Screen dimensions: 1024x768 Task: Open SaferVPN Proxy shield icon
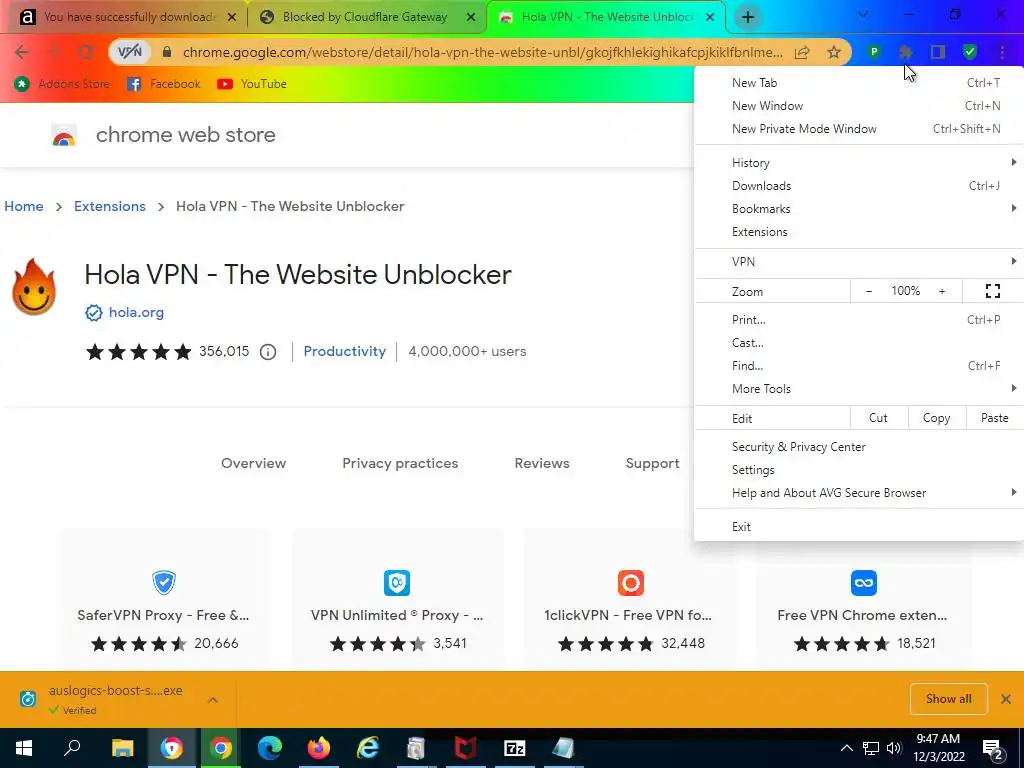point(163,583)
